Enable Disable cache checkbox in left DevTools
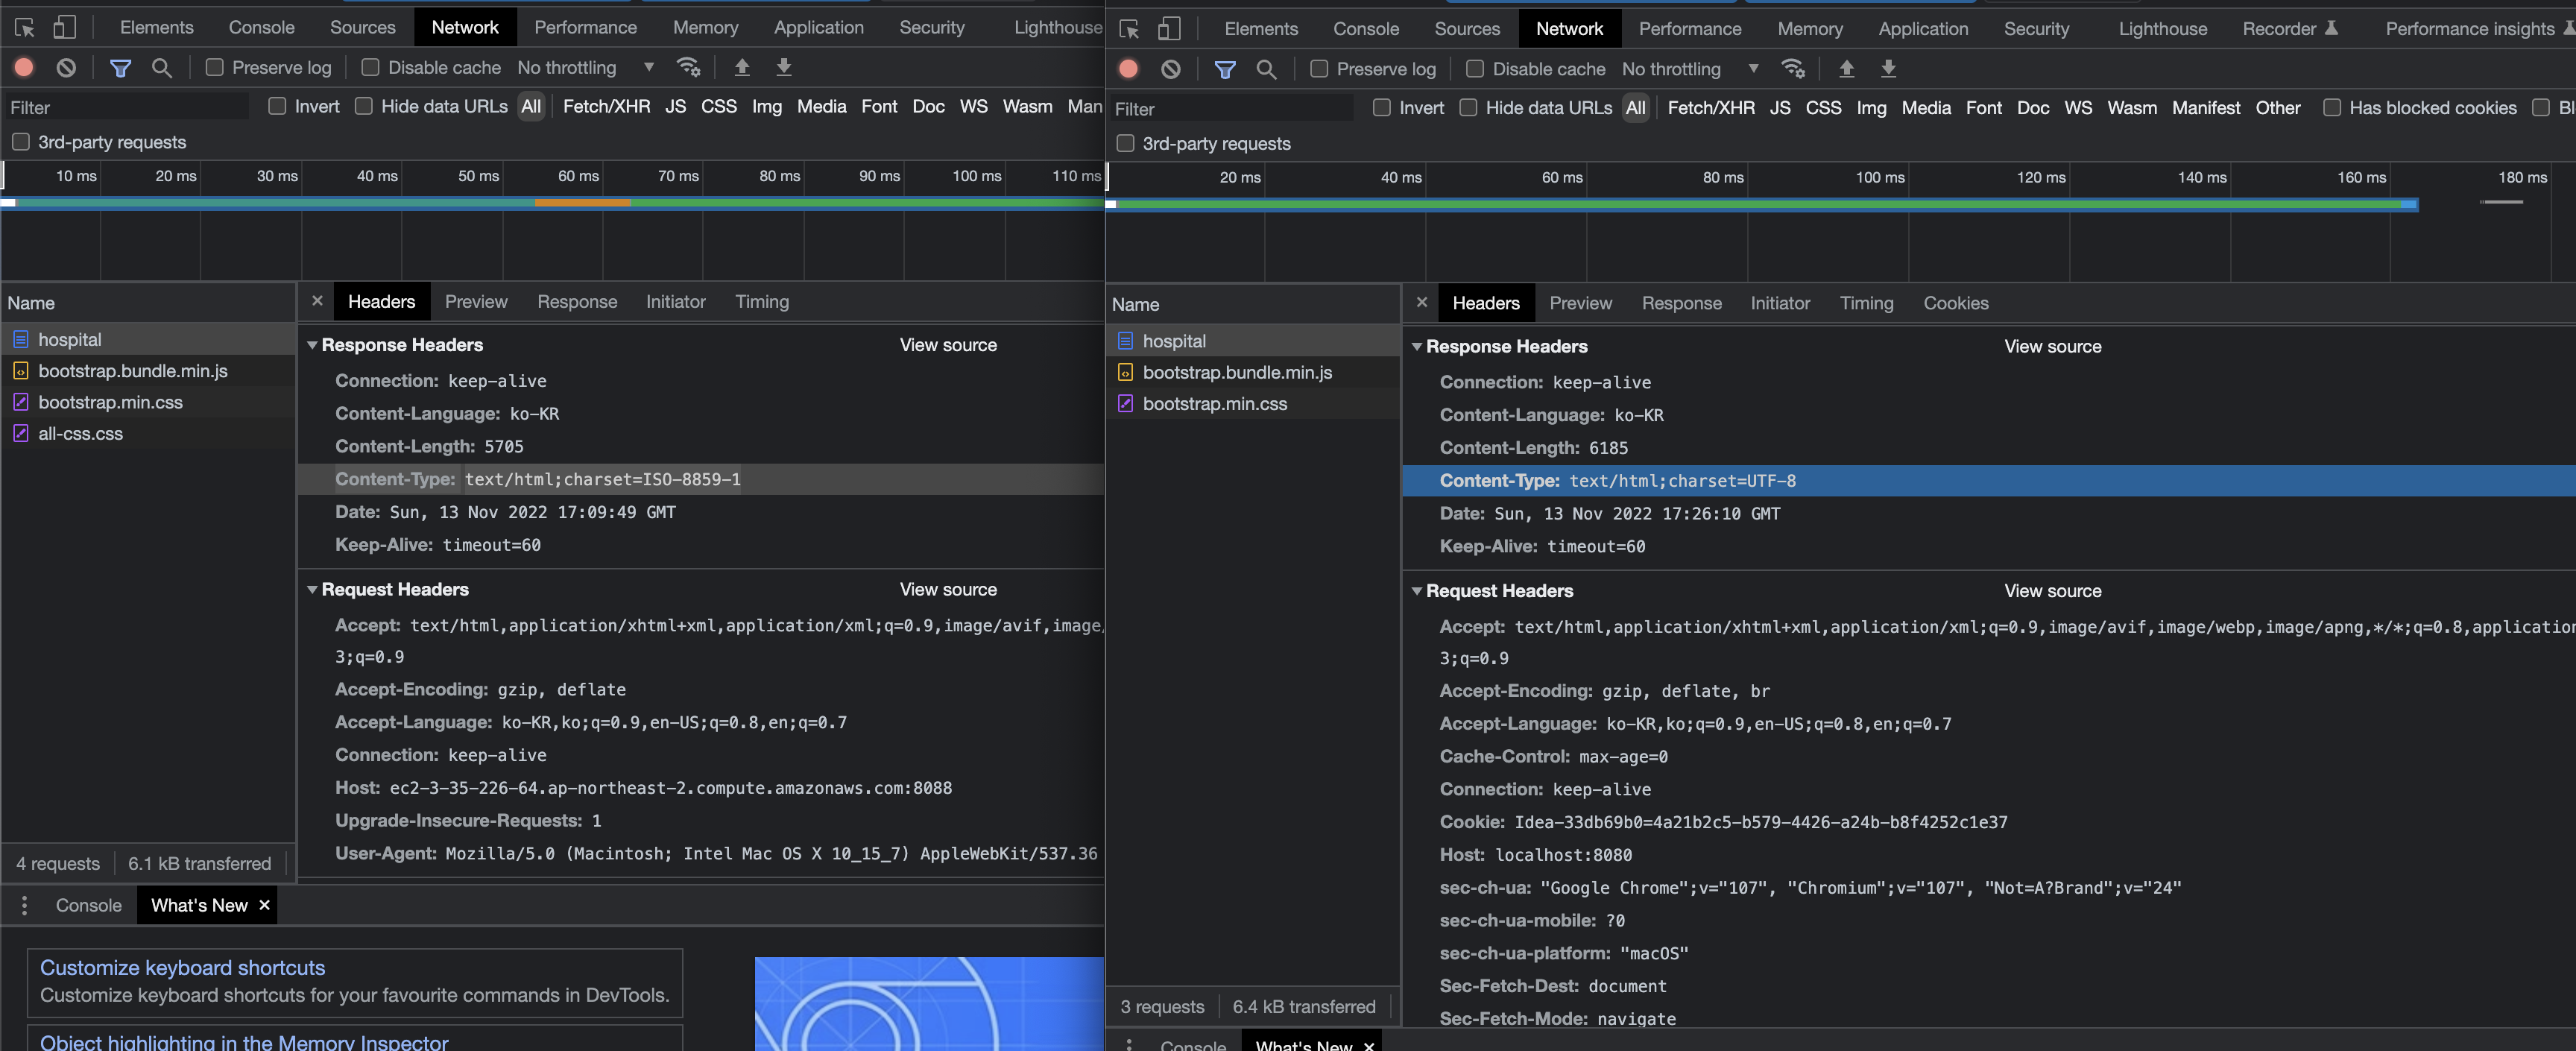Screen dimensions: 2576x1051 coord(370,67)
